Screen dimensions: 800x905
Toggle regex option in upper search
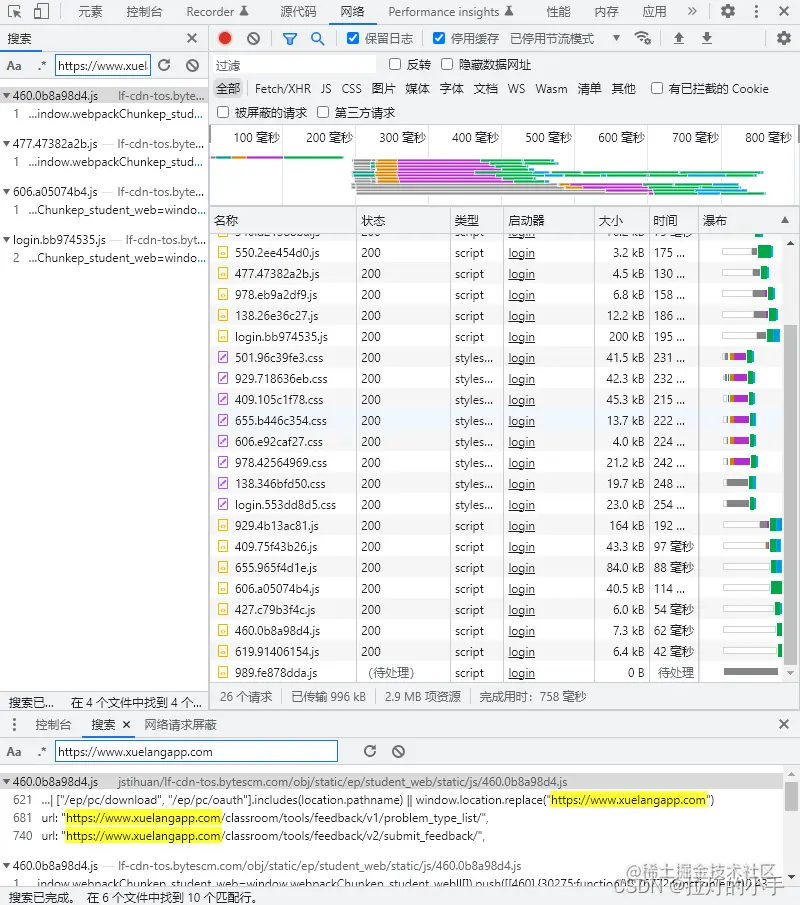(41, 66)
